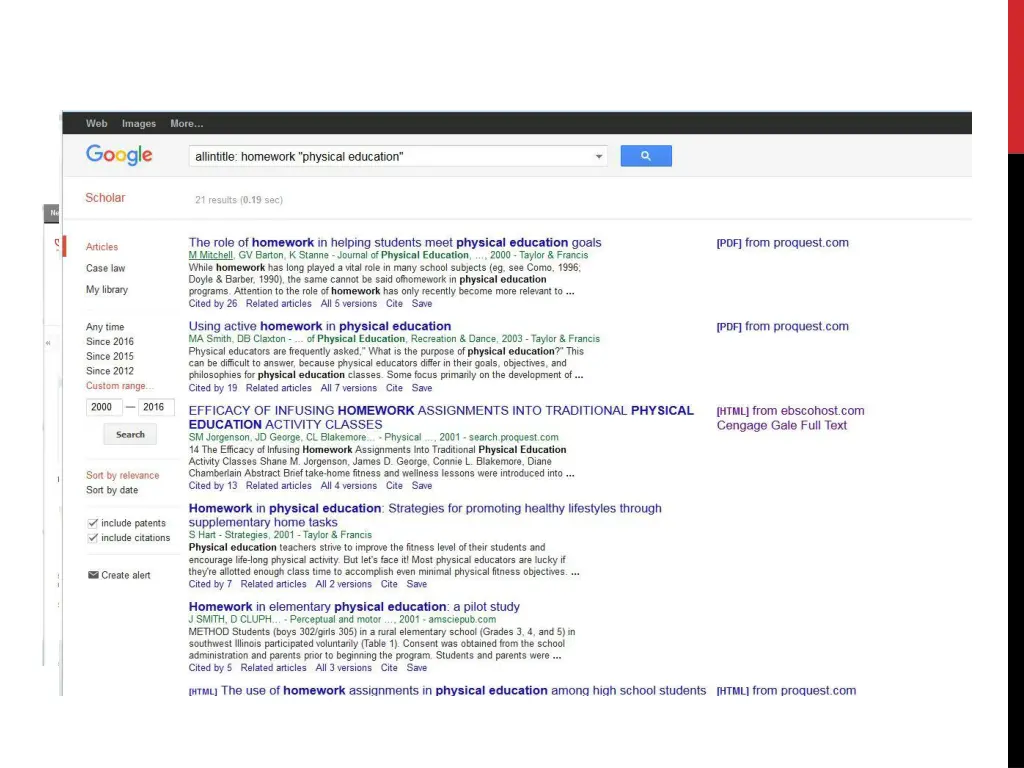Open My library

(x=107, y=289)
